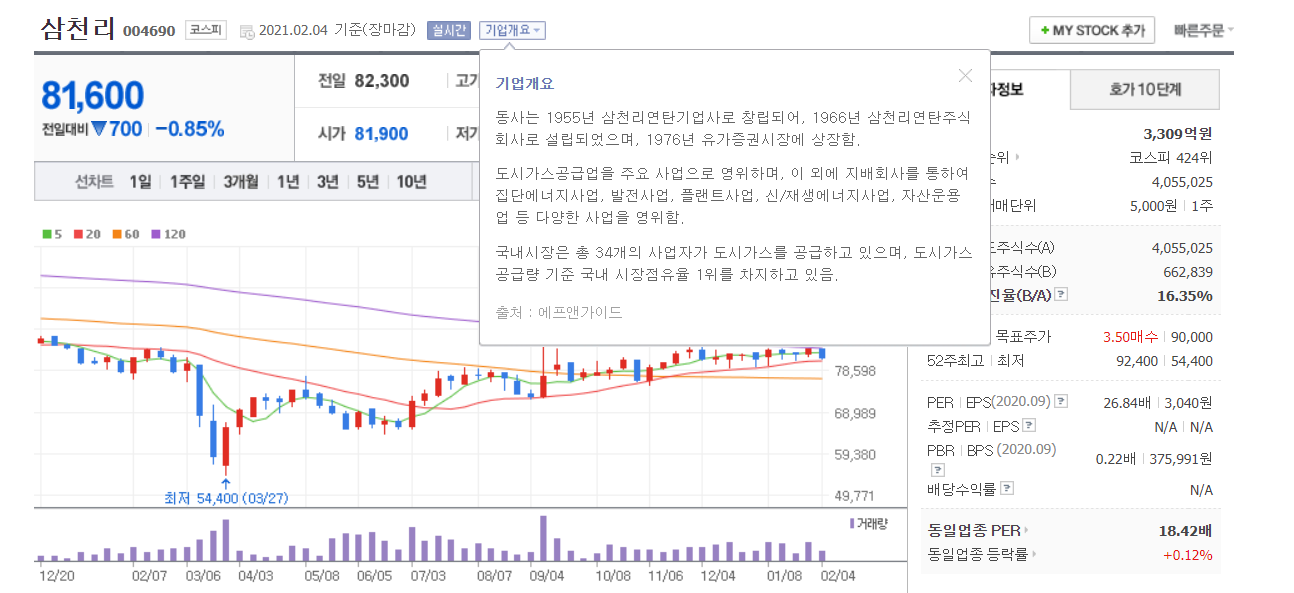The width and height of the screenshot is (1294, 593).
Task: Click the 시가 81,900 value
Action: pyautogui.click(x=381, y=133)
